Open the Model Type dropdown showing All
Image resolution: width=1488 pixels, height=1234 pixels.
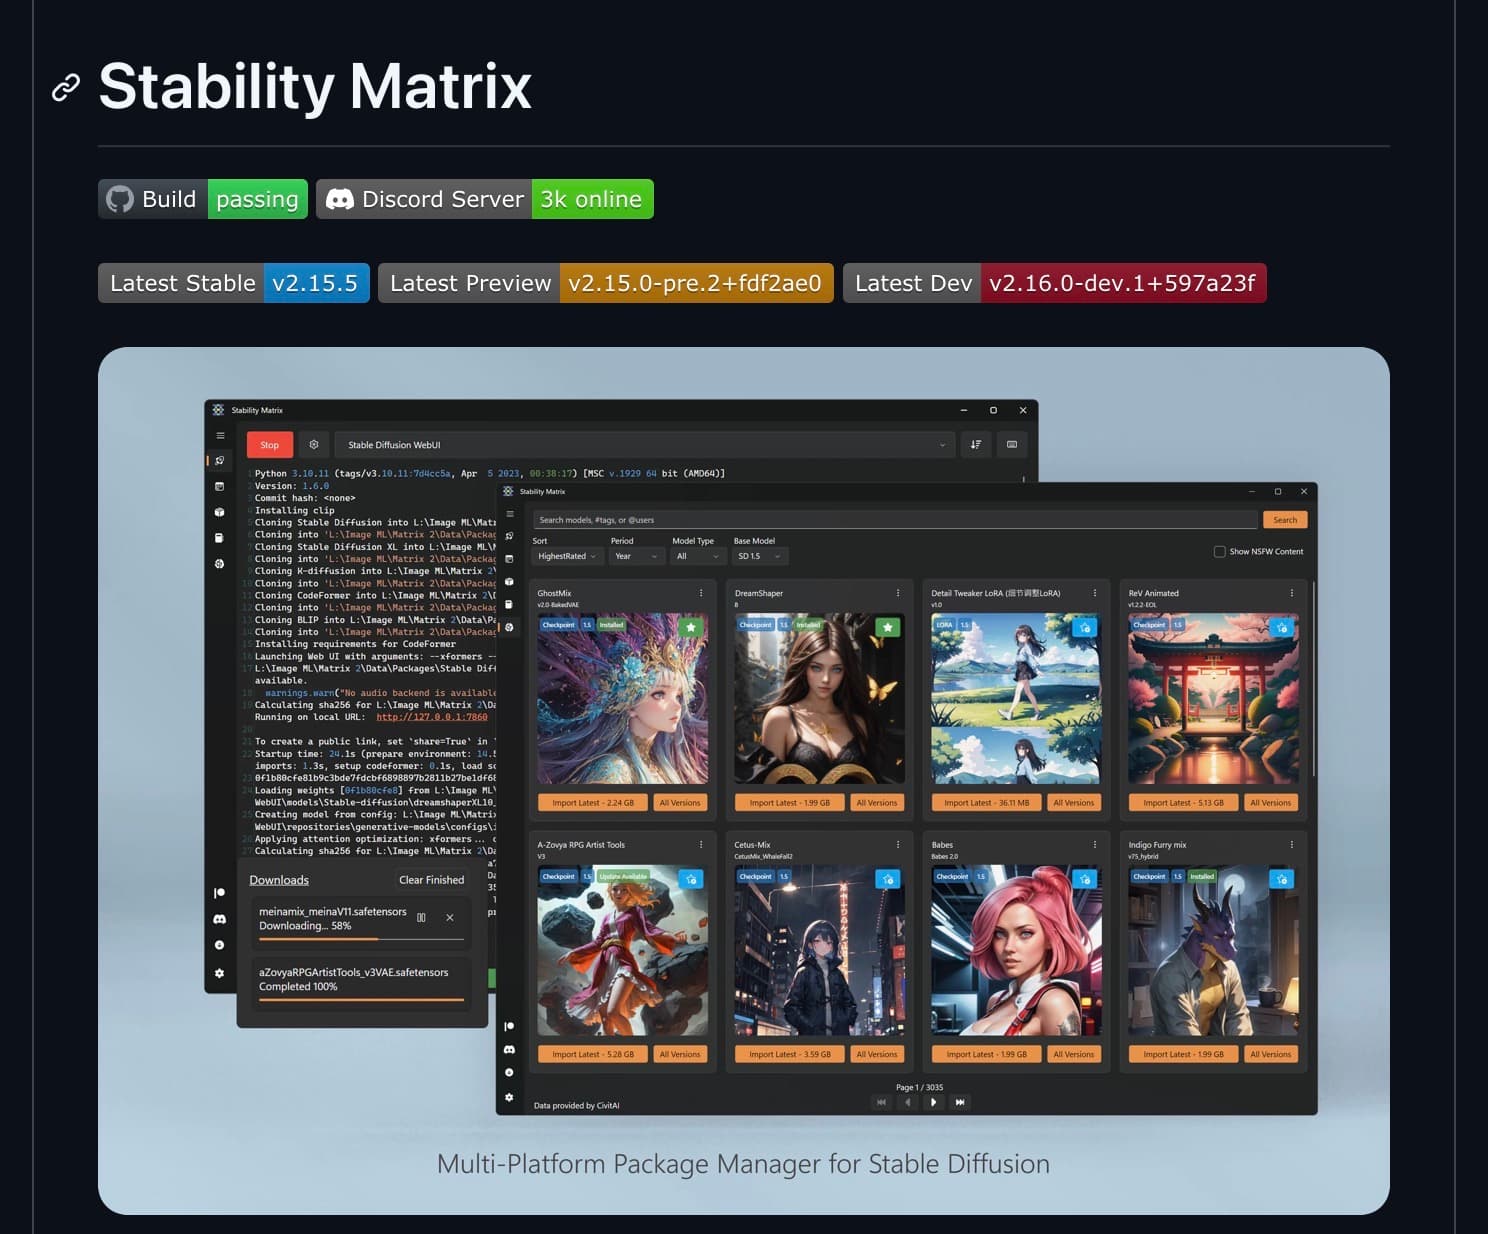point(697,556)
